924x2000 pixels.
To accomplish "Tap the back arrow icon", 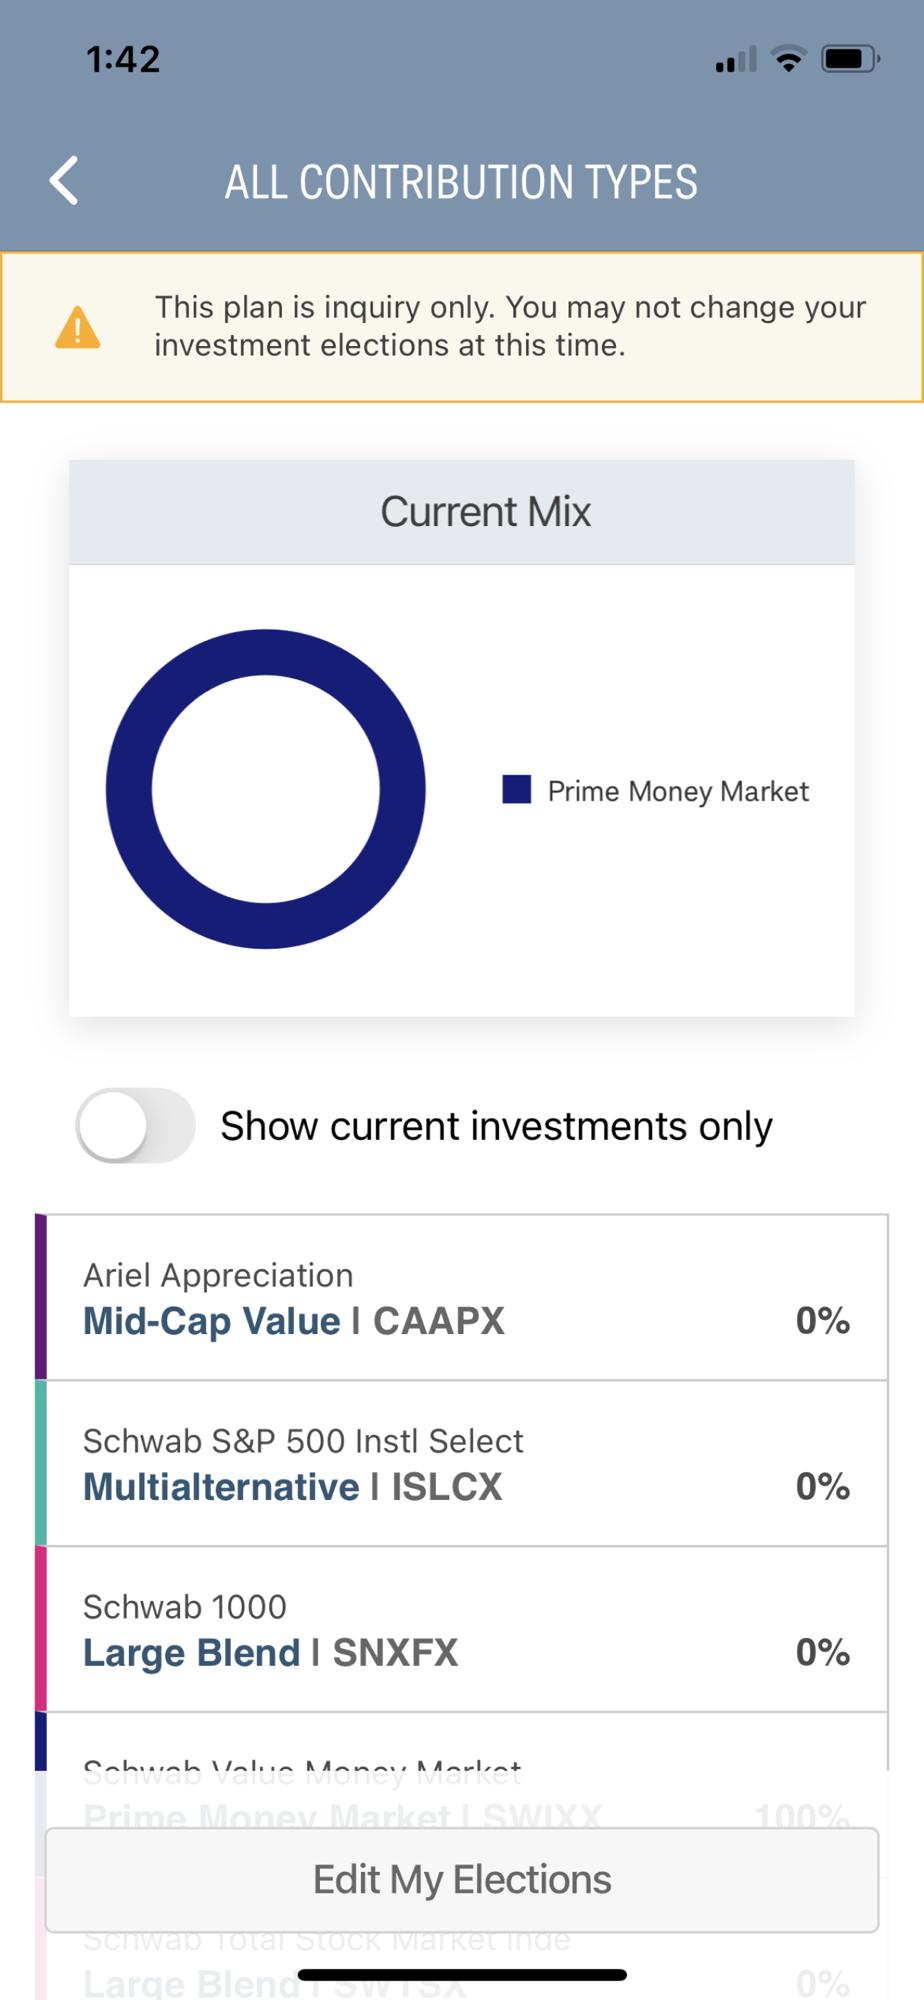I will point(64,181).
